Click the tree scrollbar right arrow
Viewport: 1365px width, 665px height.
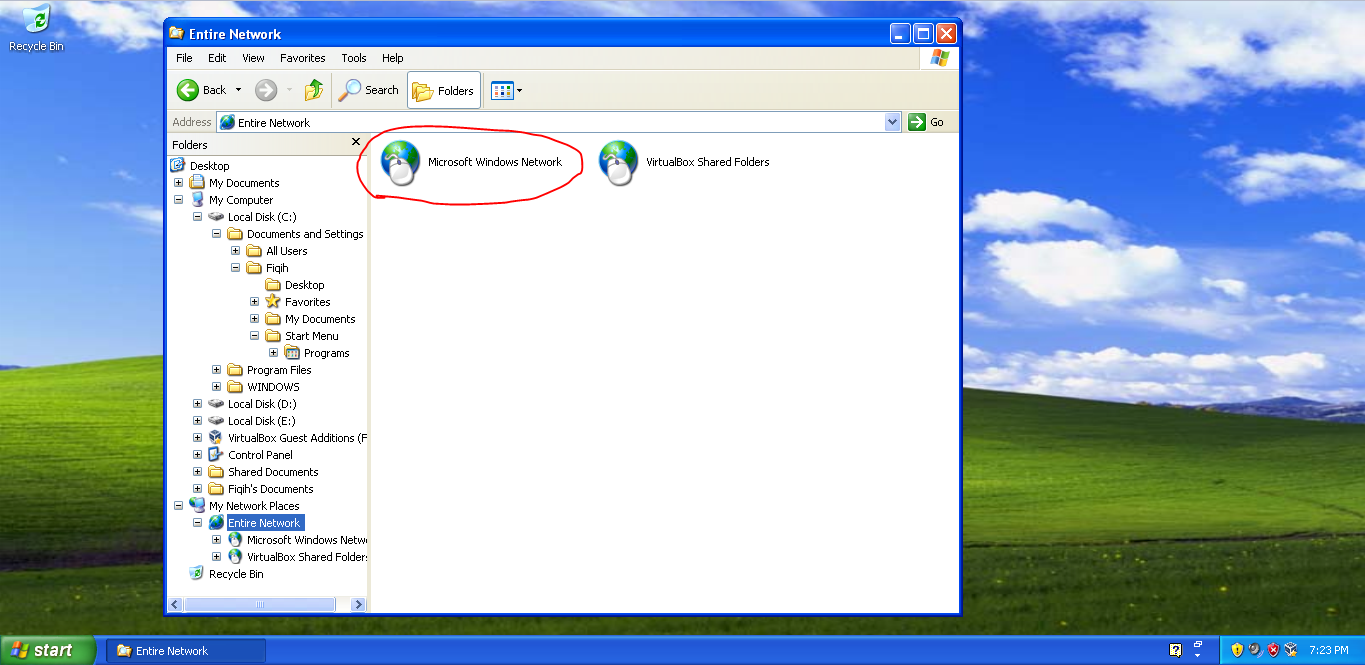click(360, 604)
